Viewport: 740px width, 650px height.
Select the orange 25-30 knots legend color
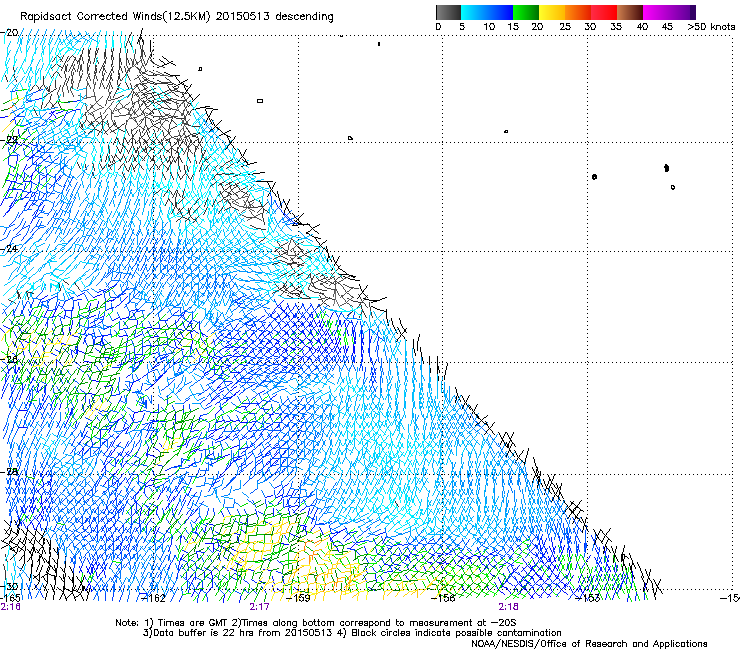(578, 12)
